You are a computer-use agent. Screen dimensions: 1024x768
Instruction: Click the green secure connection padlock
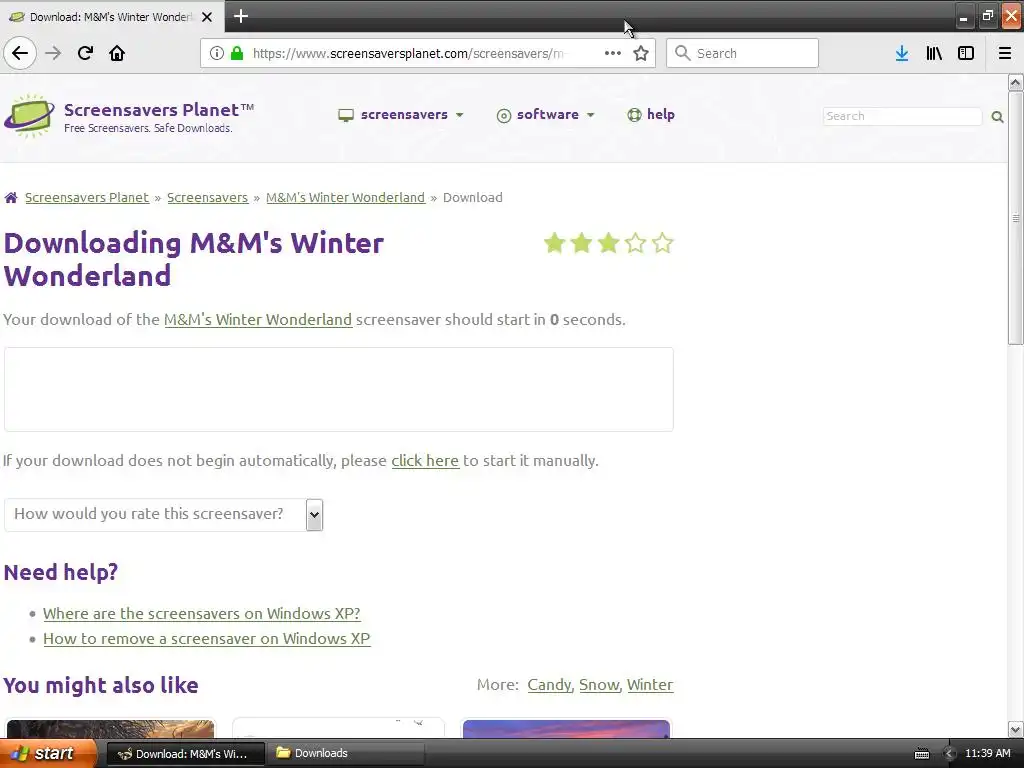pos(237,53)
